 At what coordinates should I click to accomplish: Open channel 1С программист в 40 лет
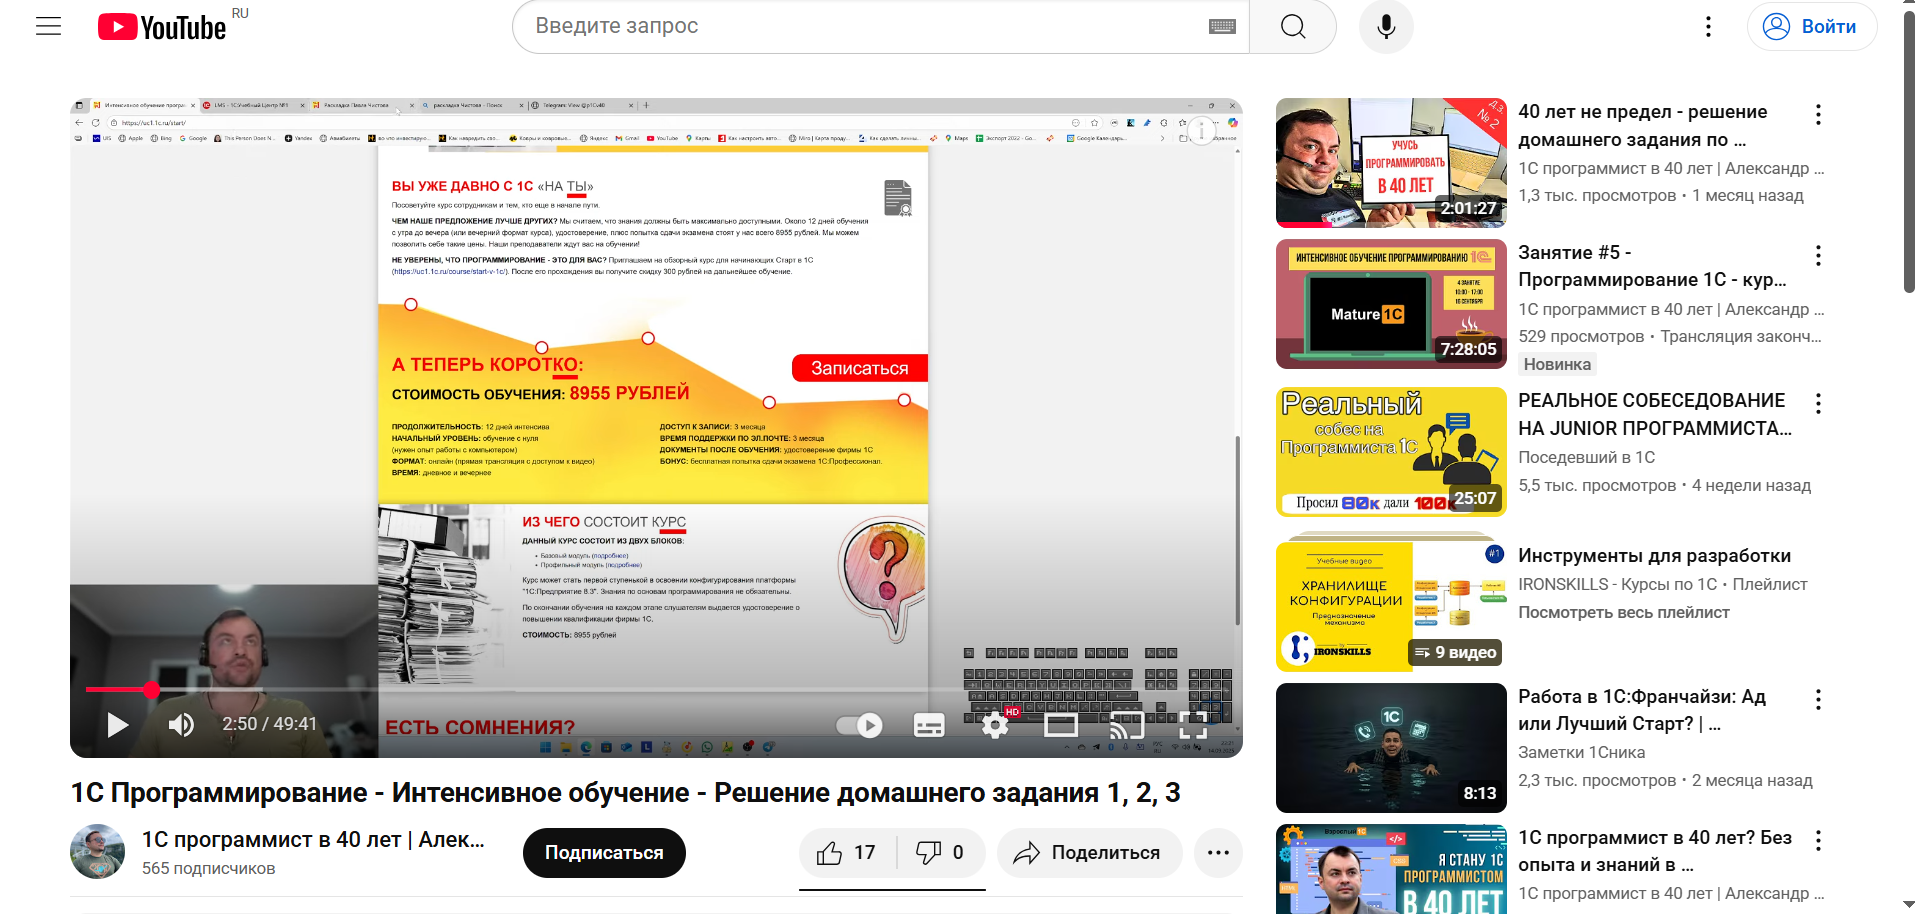tap(313, 840)
